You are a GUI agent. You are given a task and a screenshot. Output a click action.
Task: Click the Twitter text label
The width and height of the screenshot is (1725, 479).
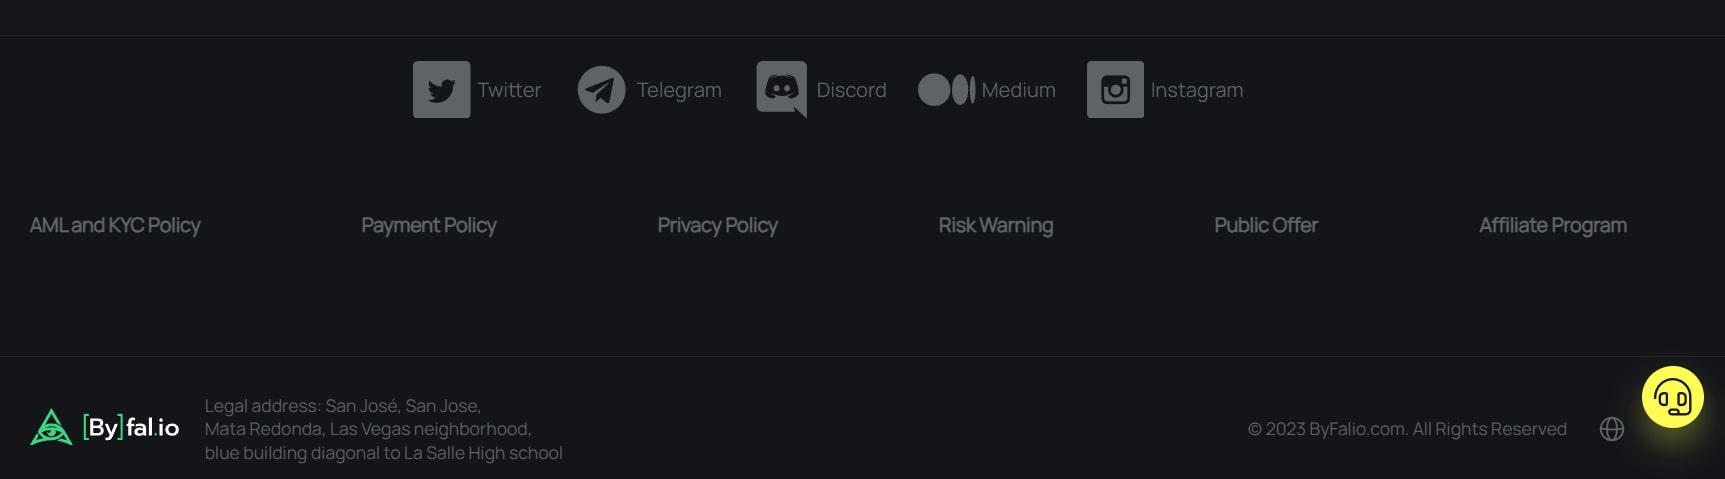[509, 90]
